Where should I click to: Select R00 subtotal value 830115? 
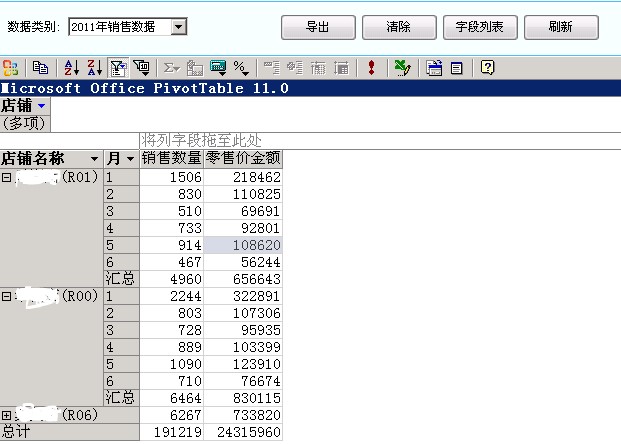pyautogui.click(x=243, y=398)
